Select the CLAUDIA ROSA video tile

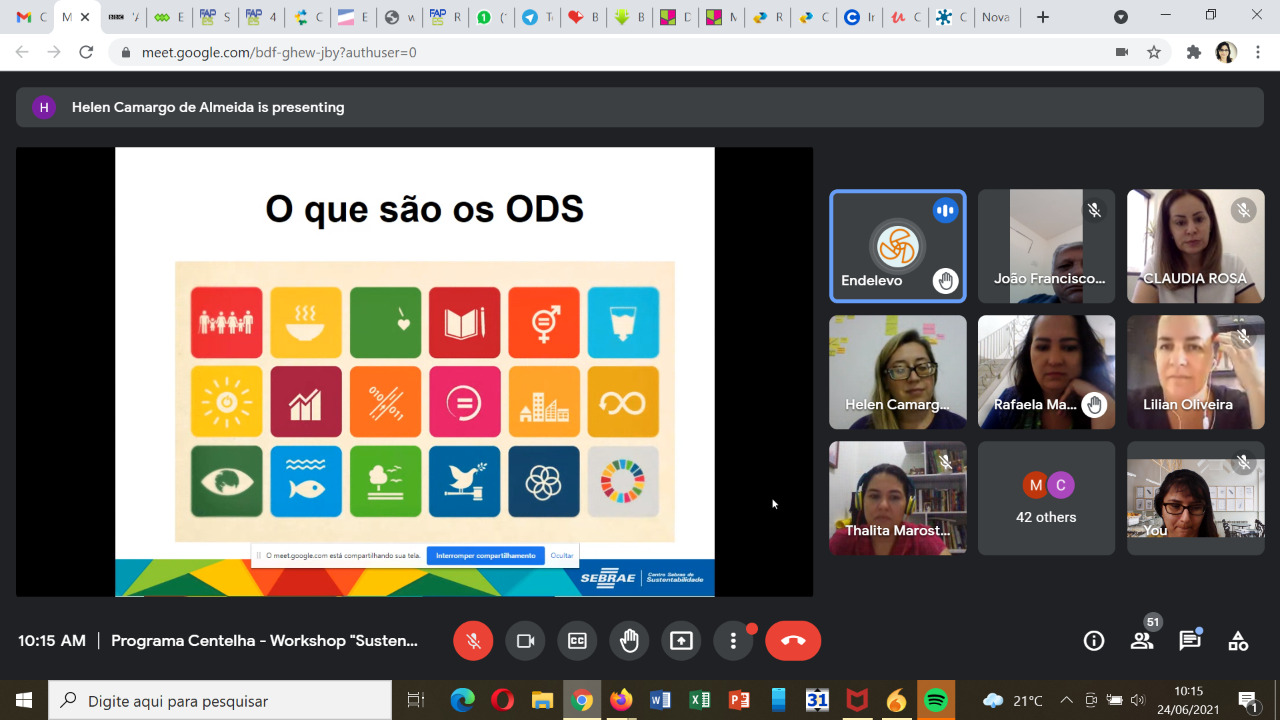pyautogui.click(x=1195, y=246)
